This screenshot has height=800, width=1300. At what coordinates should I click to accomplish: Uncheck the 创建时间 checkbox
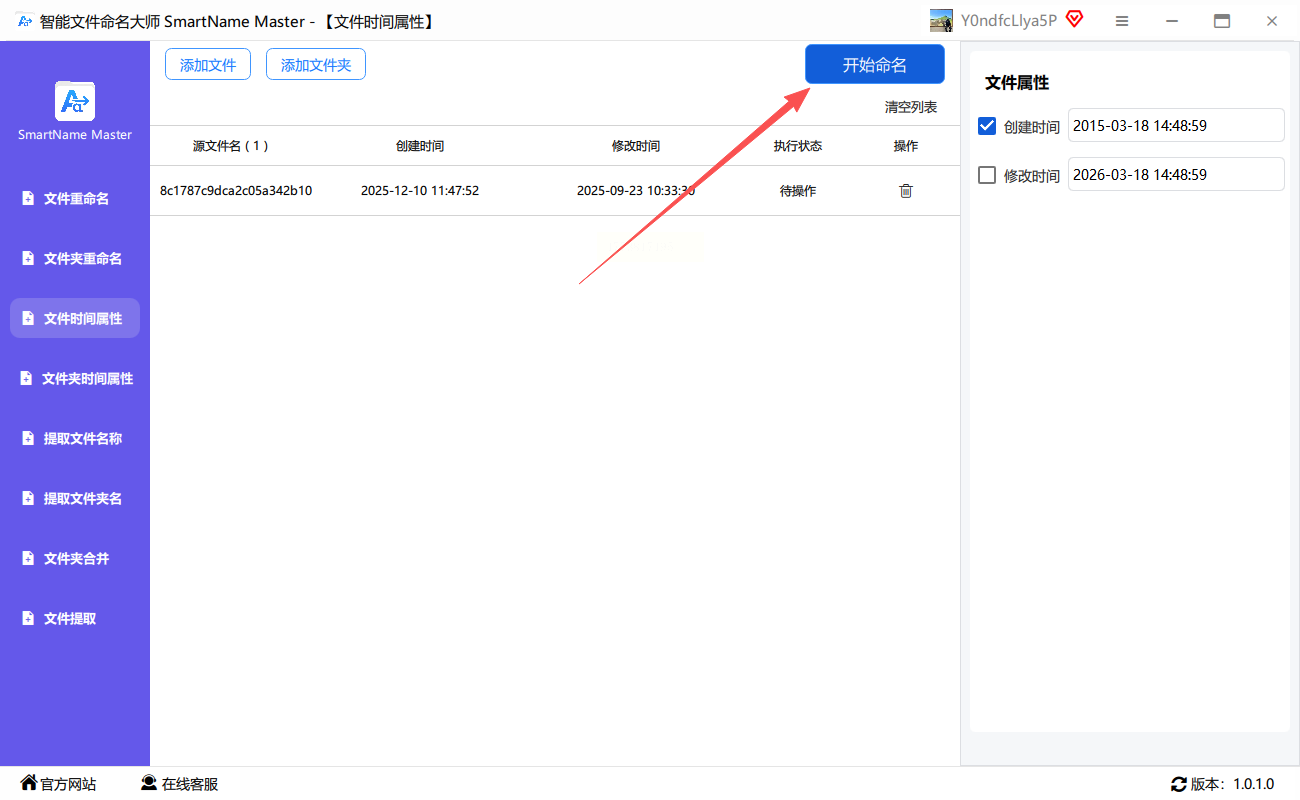987,126
